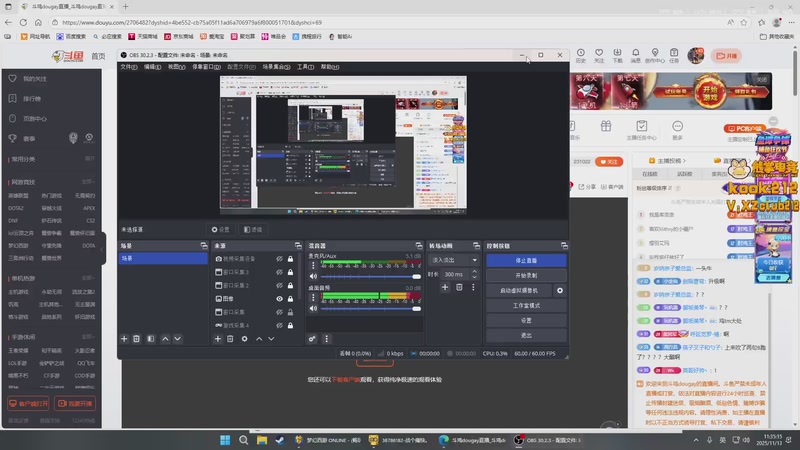
Task: Open the 文件 menu in OBS
Action: [129, 67]
